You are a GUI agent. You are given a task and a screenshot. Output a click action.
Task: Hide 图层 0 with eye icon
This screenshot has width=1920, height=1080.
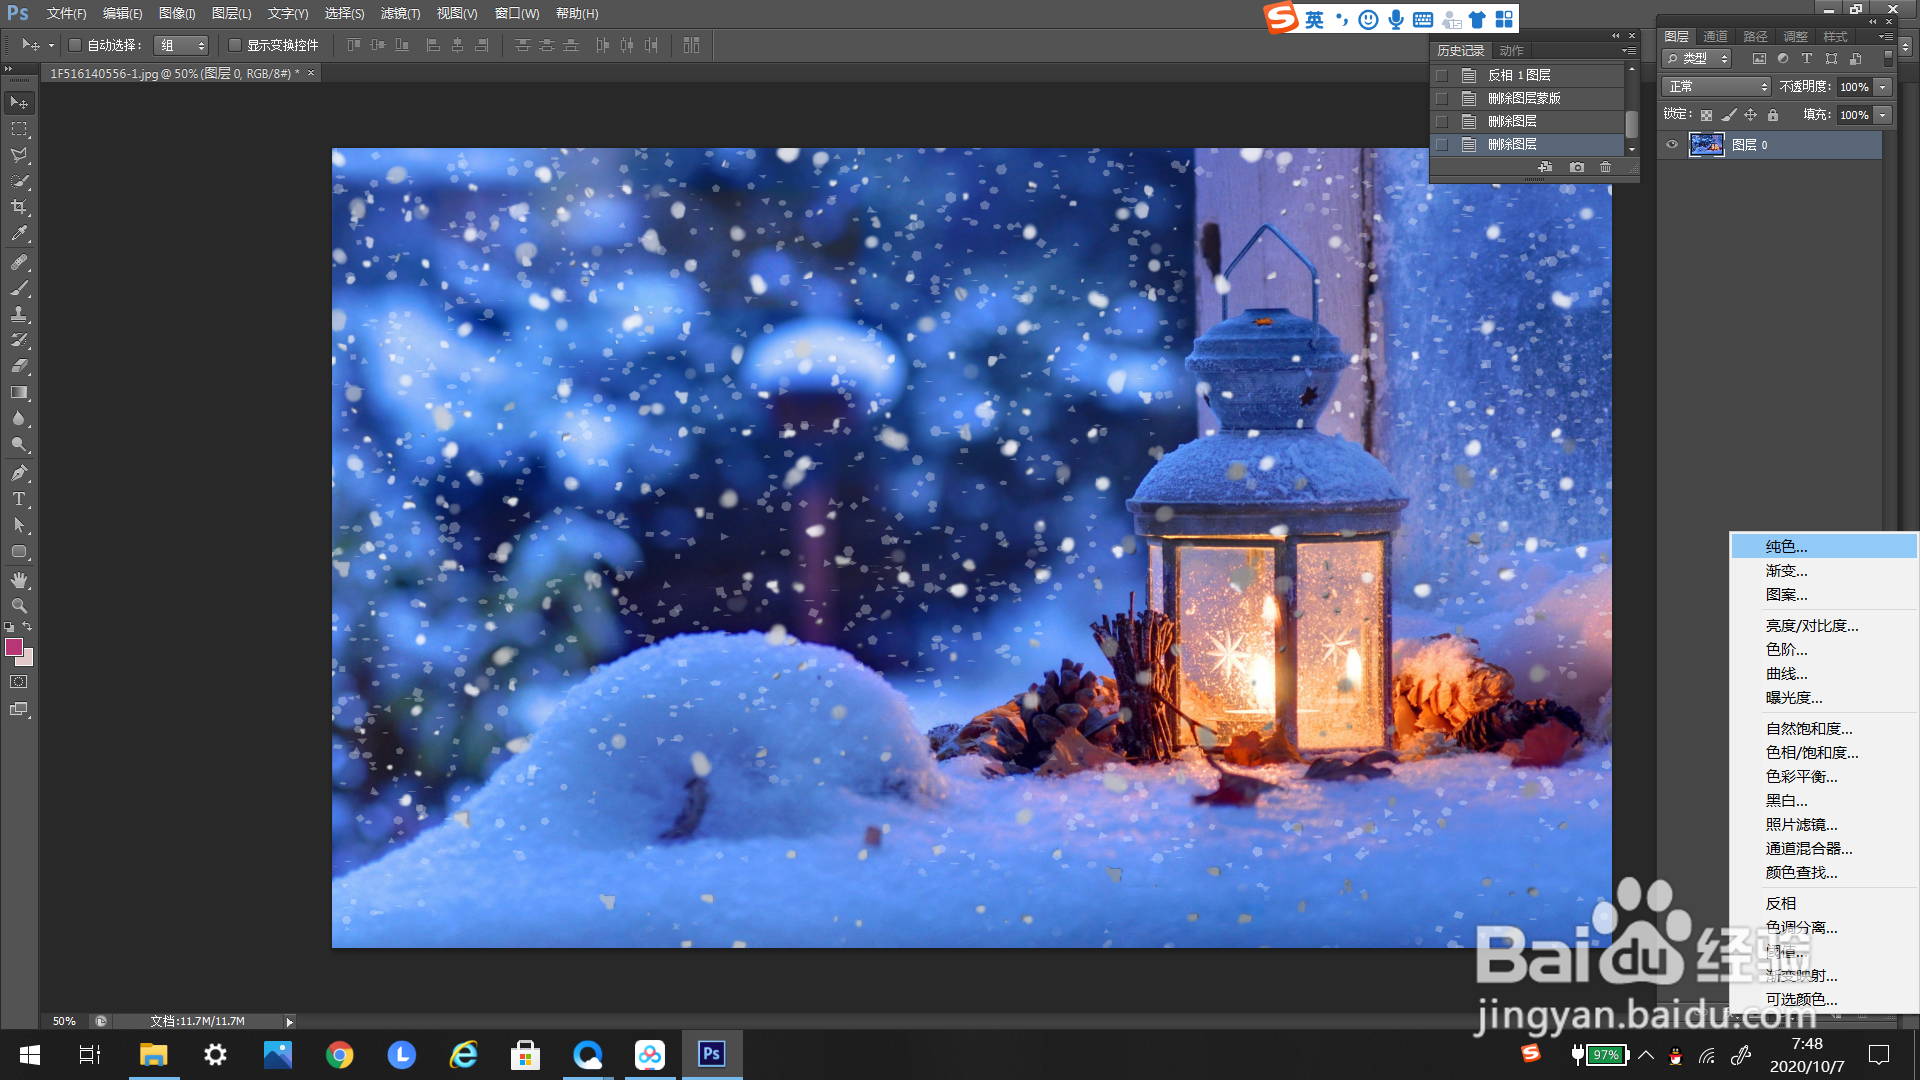tap(1671, 145)
